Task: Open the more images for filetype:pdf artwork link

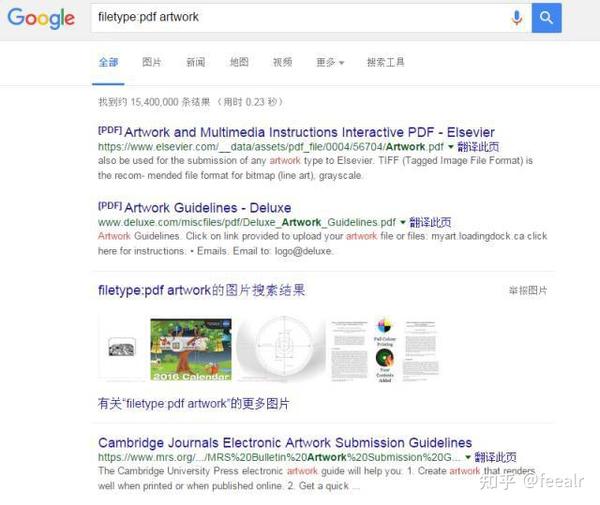Action: point(194,403)
